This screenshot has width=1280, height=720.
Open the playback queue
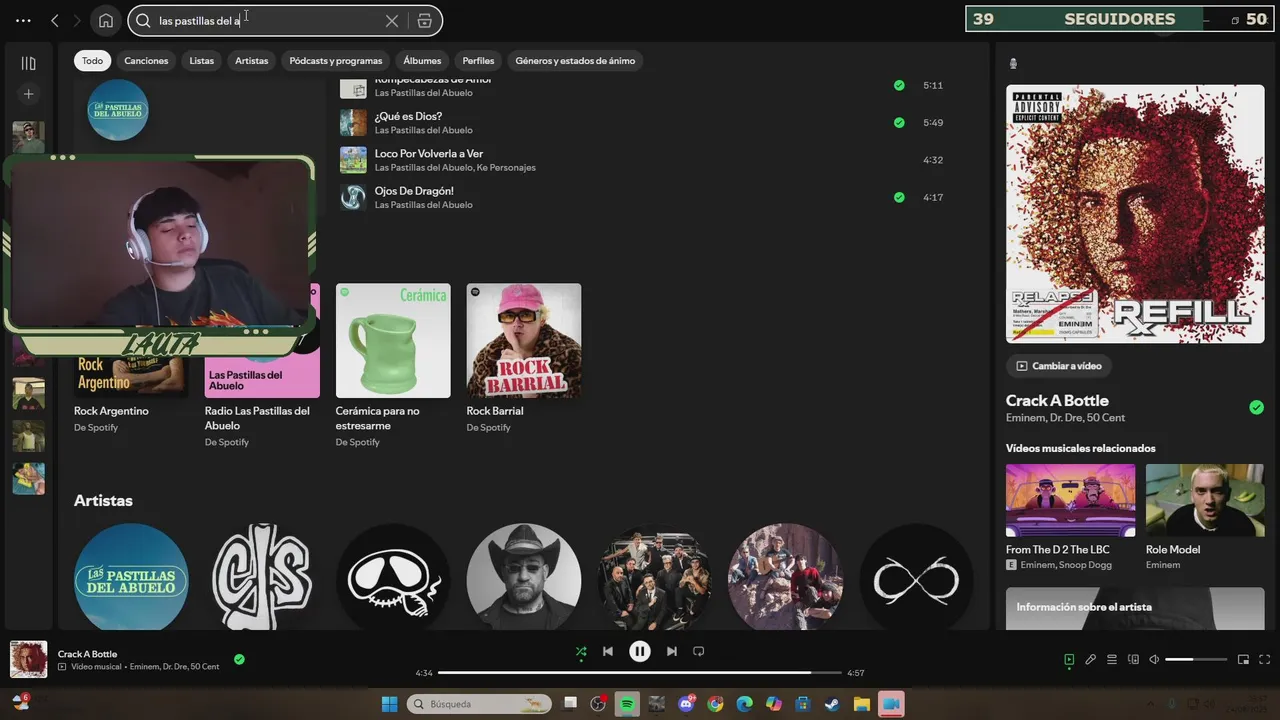(1112, 660)
